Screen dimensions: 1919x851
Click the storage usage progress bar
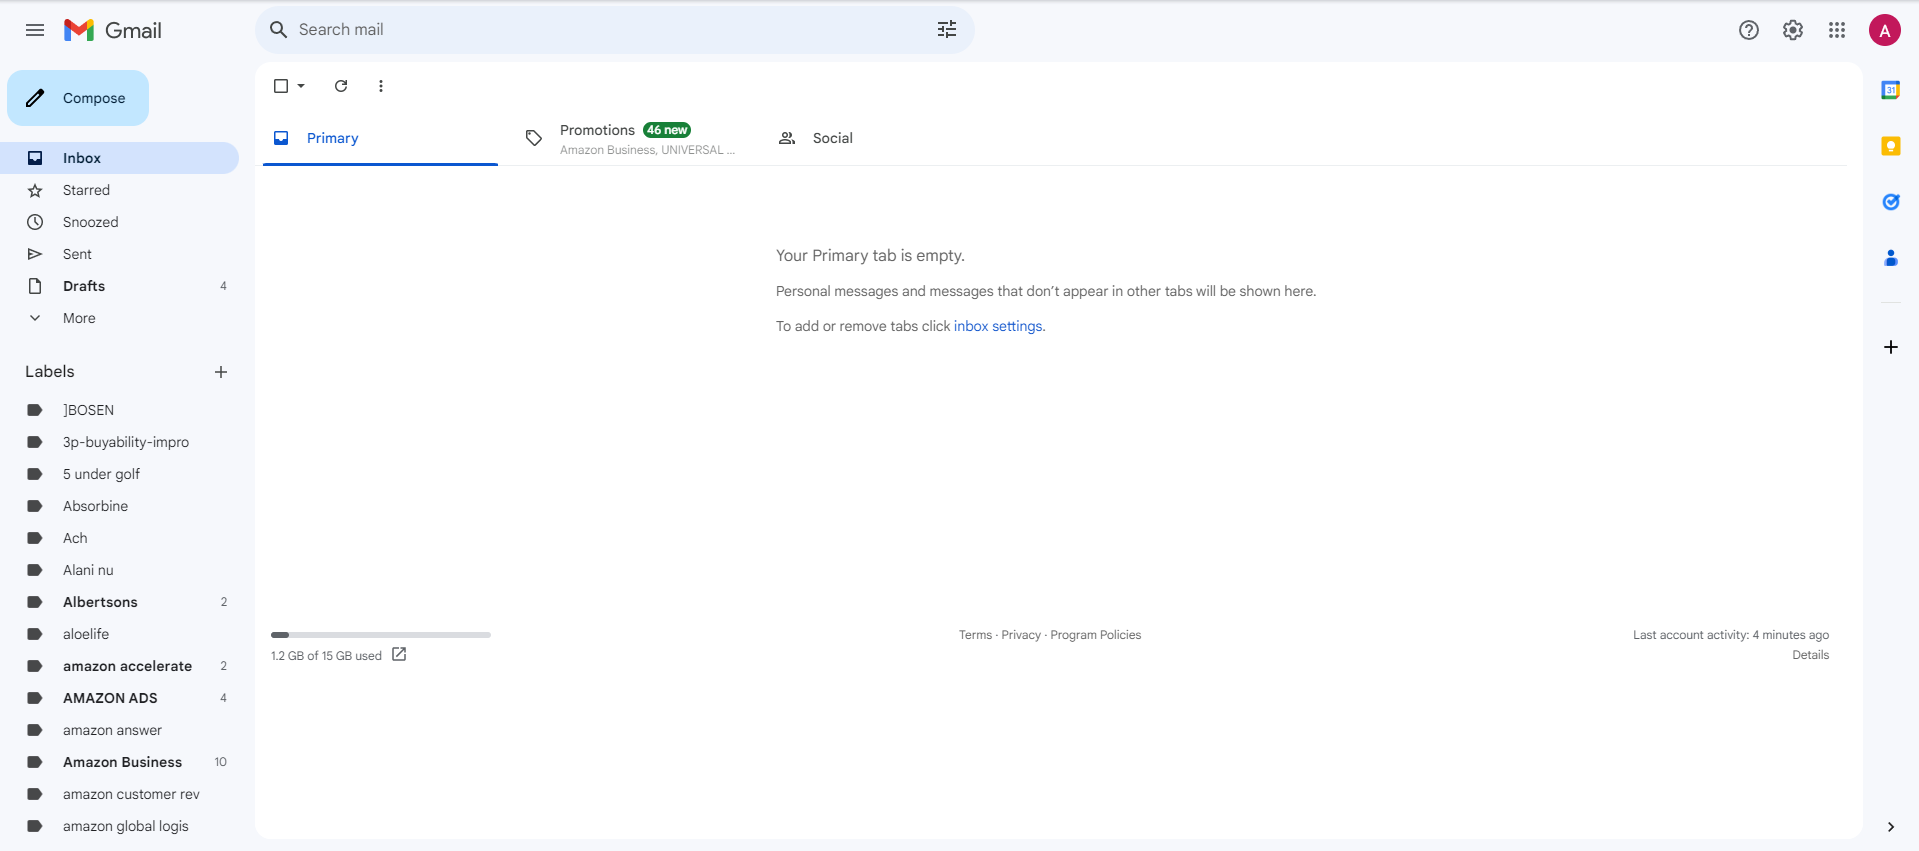coord(381,634)
